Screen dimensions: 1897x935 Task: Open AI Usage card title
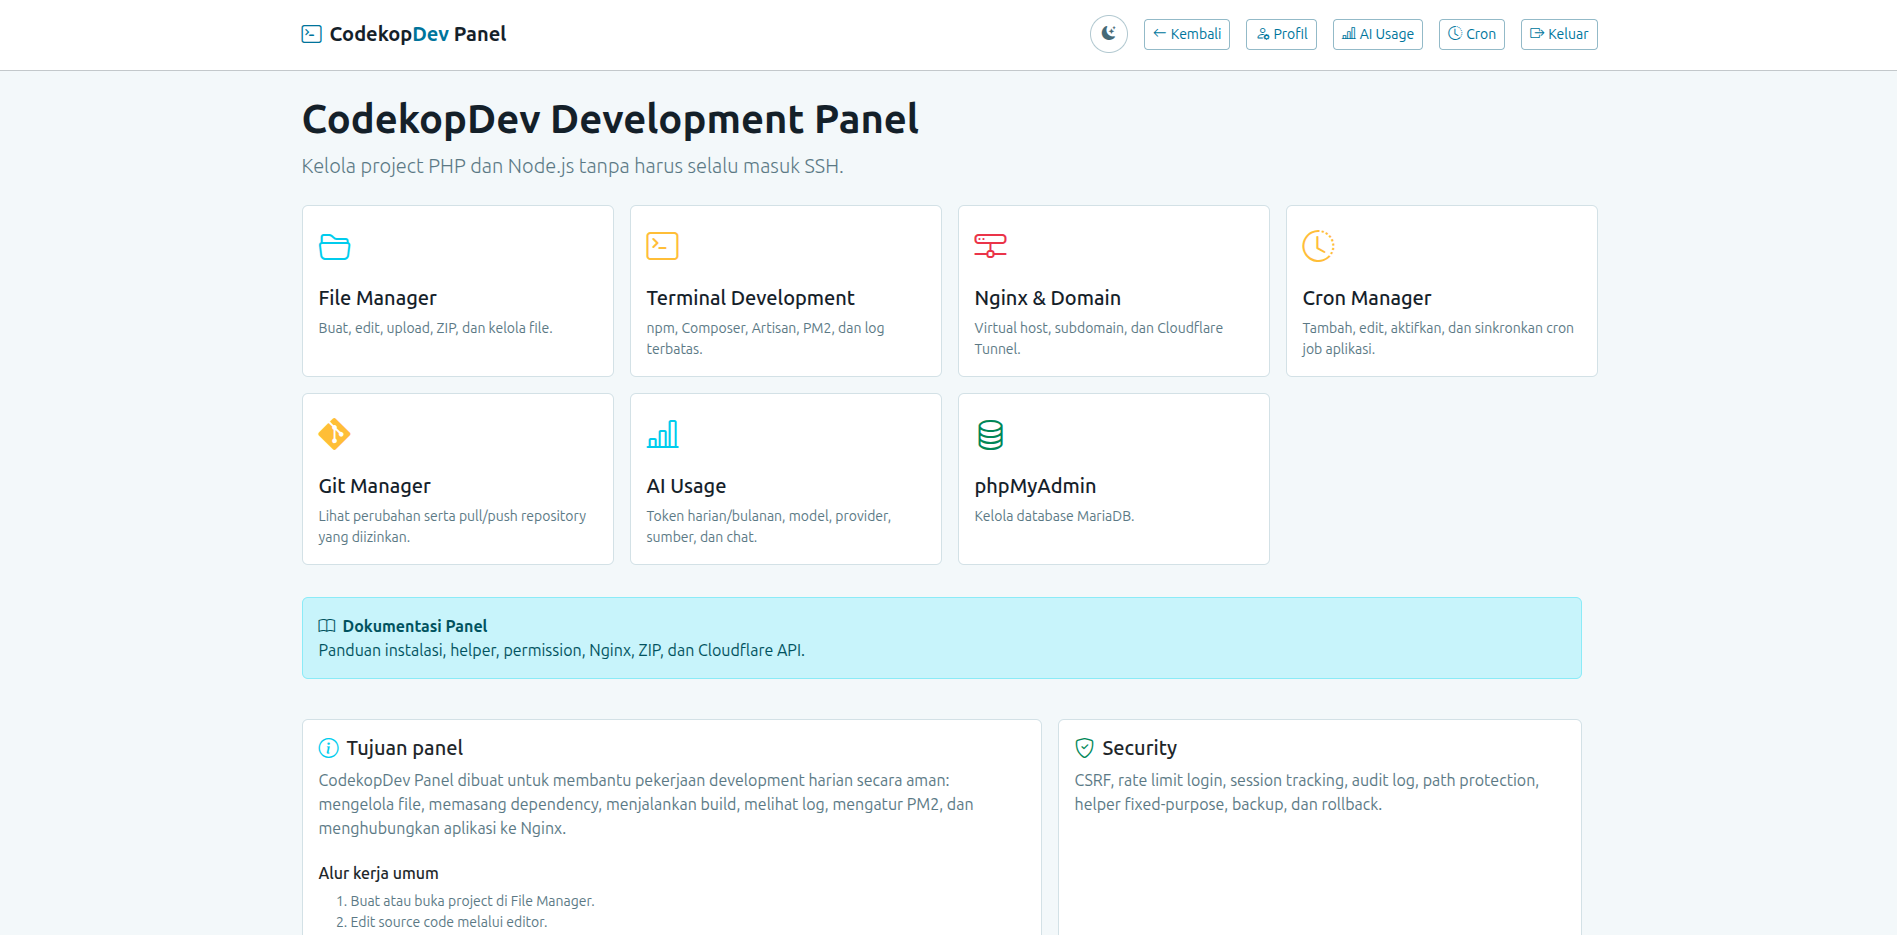[x=686, y=486]
